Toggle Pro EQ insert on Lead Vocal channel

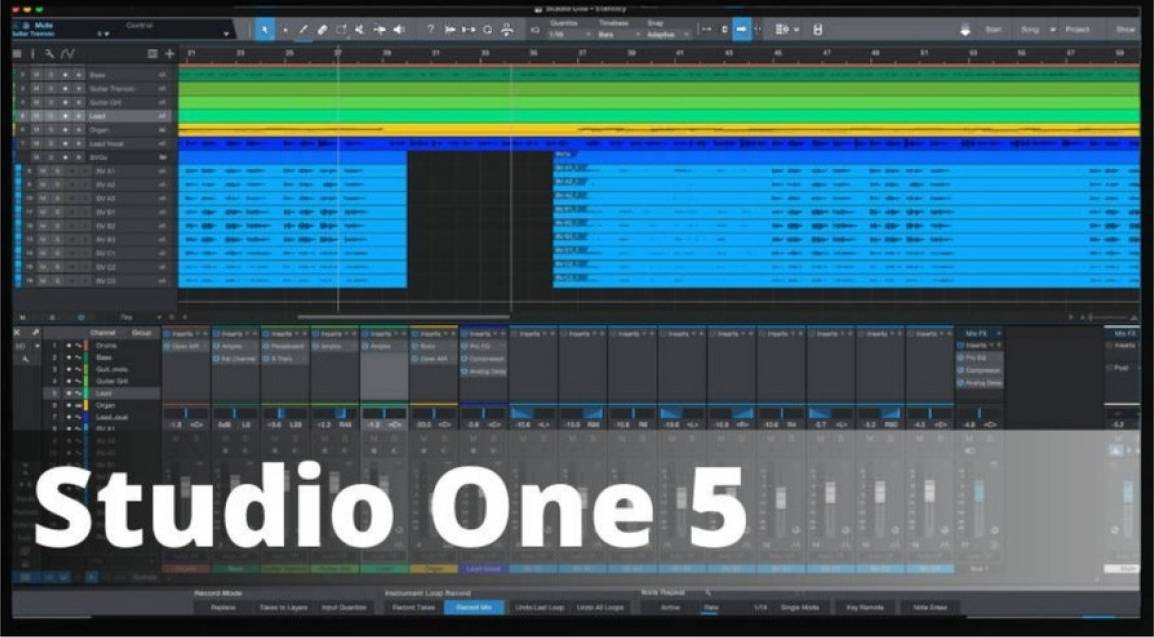[464, 346]
